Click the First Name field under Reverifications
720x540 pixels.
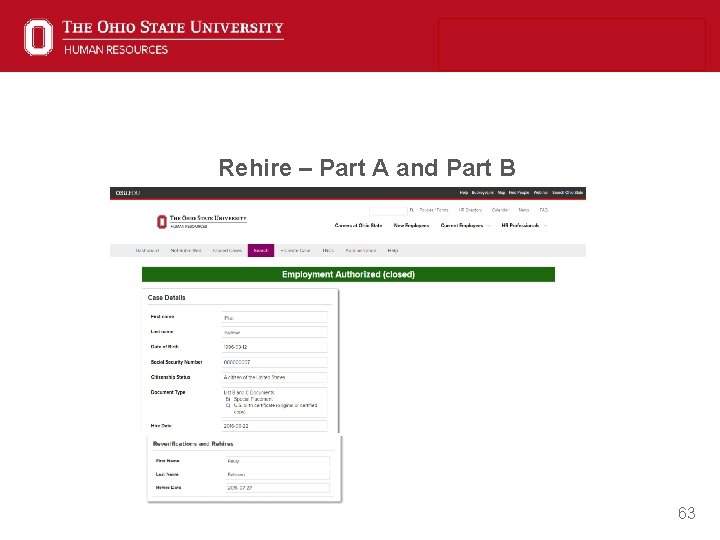pos(278,461)
